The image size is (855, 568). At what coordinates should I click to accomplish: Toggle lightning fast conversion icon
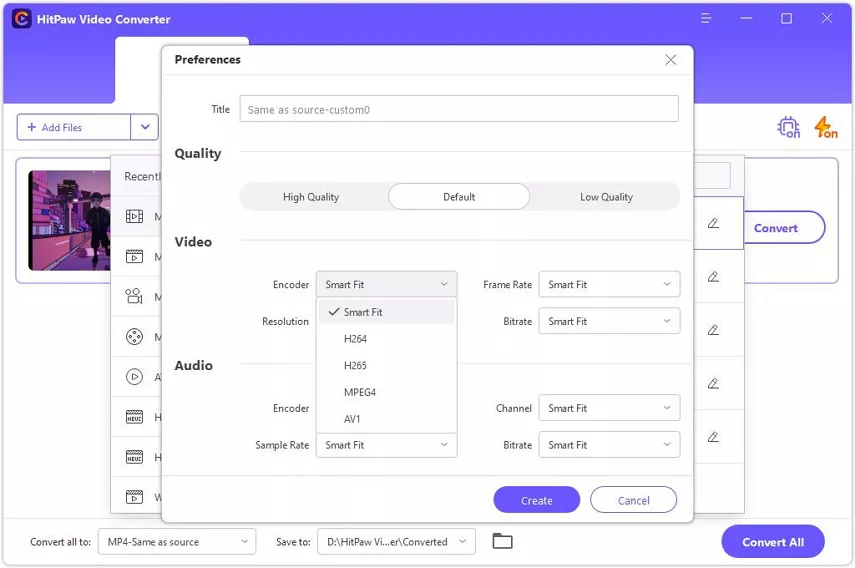pyautogui.click(x=826, y=128)
